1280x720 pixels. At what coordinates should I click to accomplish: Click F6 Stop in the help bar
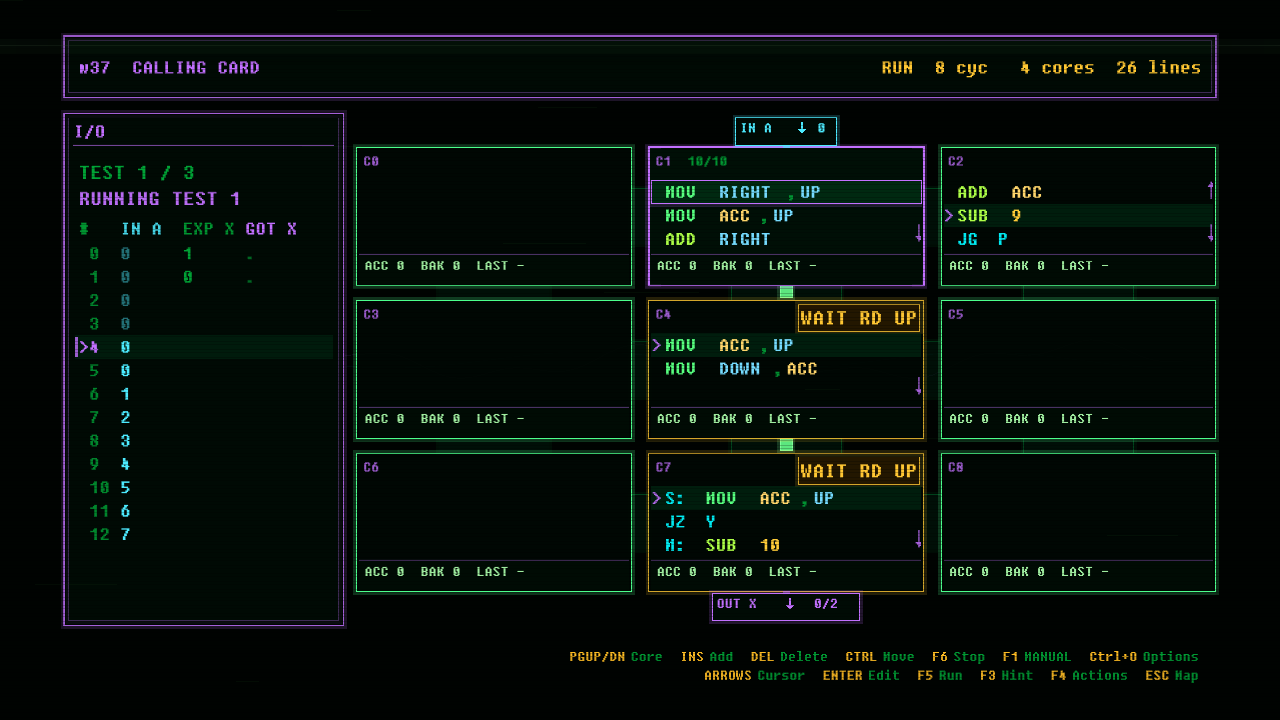pyautogui.click(x=958, y=657)
